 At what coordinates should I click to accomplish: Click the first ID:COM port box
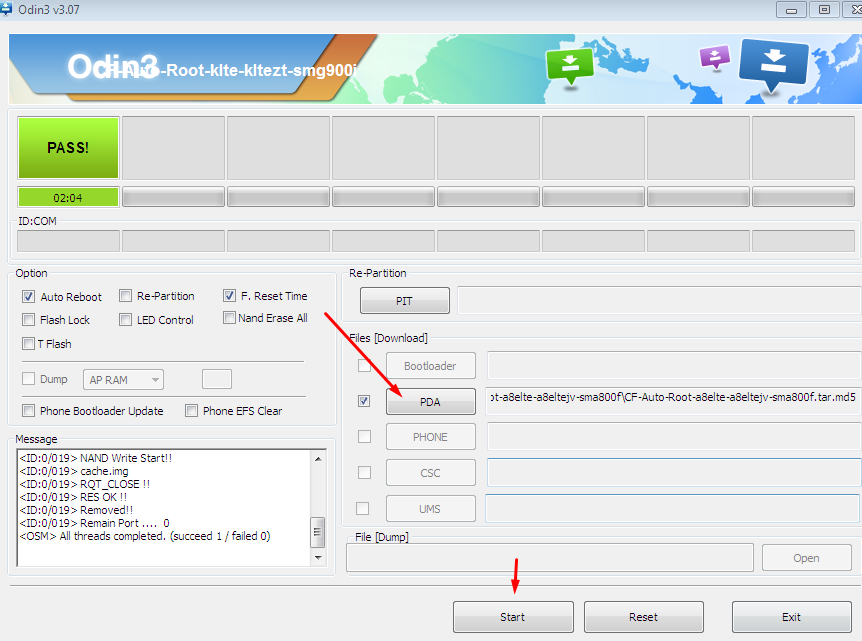(x=68, y=241)
